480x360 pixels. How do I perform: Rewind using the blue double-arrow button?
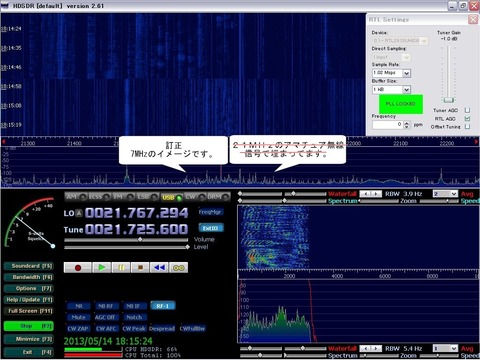(x=159, y=267)
